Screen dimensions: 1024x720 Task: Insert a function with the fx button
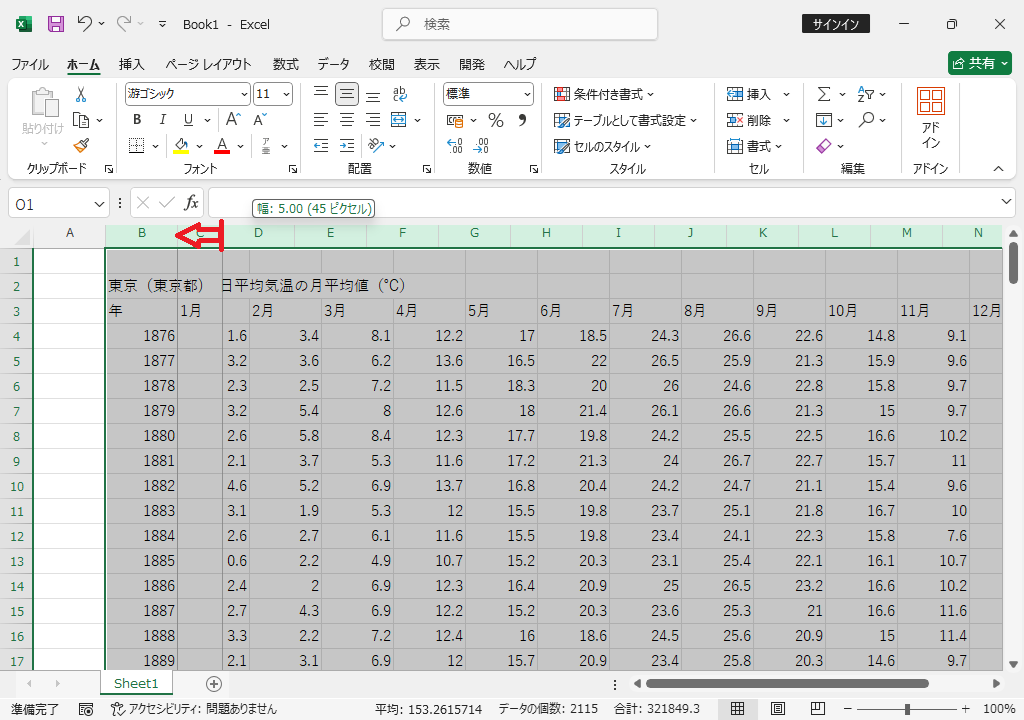(191, 203)
